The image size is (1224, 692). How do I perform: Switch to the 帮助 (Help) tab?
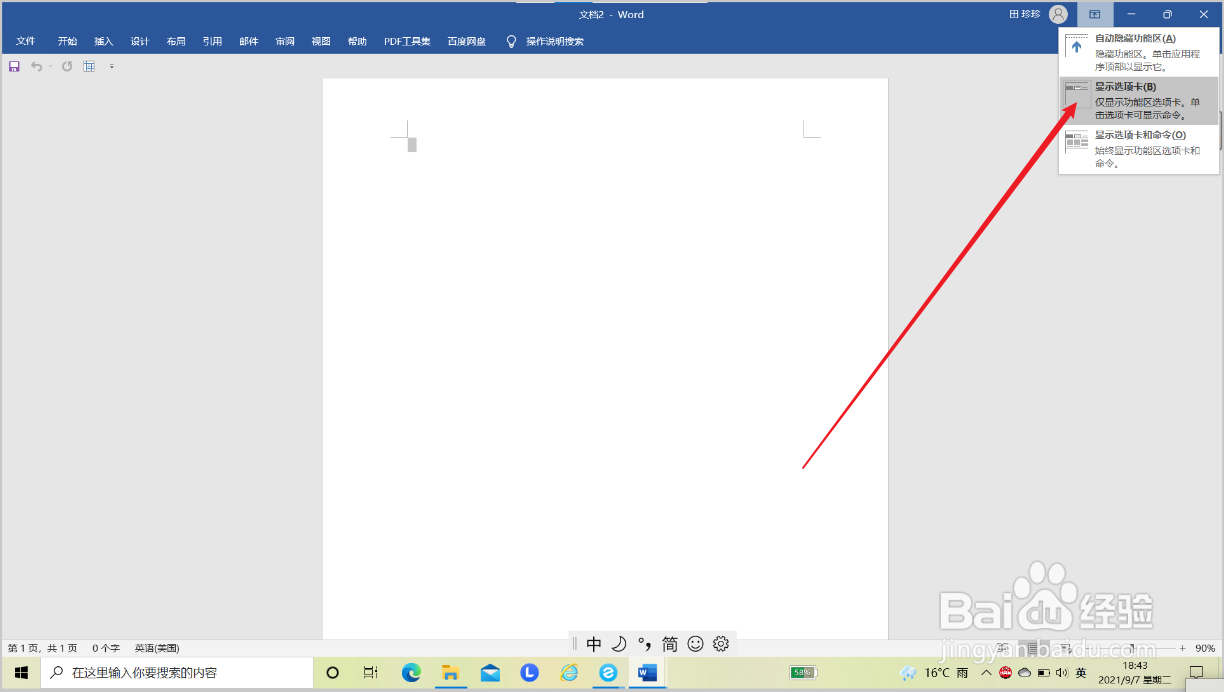click(x=357, y=41)
